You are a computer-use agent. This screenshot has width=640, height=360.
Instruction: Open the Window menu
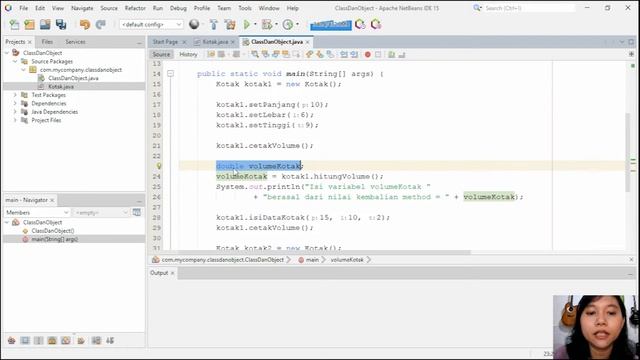click(269, 8)
